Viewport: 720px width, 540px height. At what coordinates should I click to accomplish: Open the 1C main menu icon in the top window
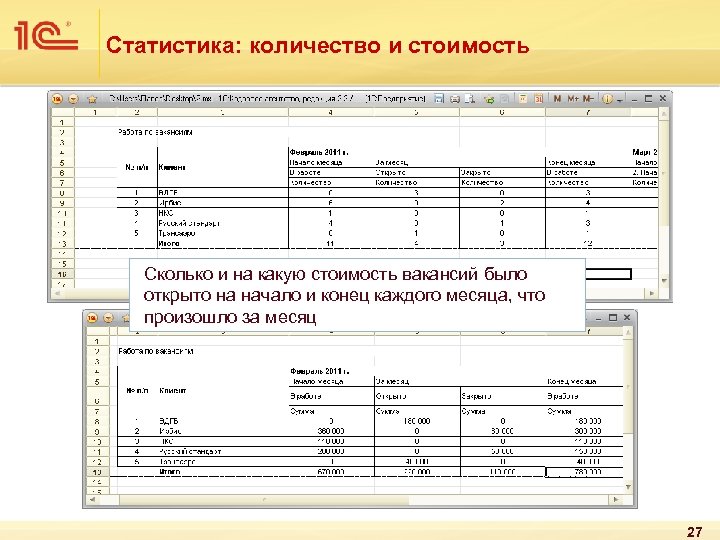point(57,99)
